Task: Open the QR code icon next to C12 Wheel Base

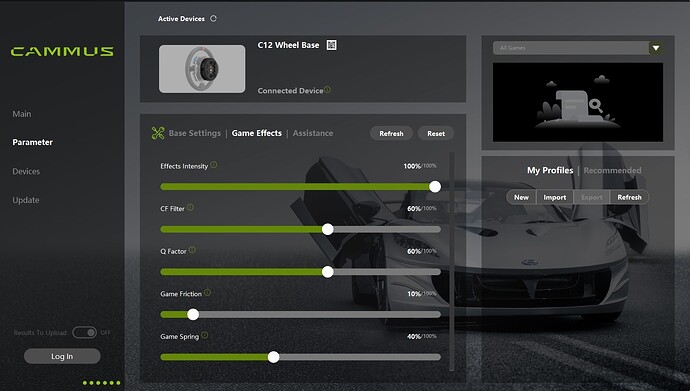Action: [x=331, y=45]
